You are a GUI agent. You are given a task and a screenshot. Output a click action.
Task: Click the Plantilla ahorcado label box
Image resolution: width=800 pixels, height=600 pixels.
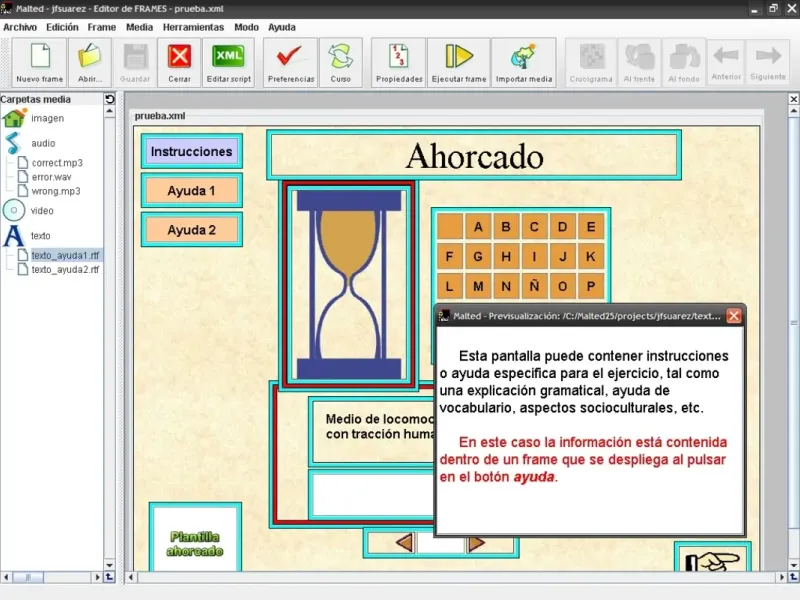(195, 539)
